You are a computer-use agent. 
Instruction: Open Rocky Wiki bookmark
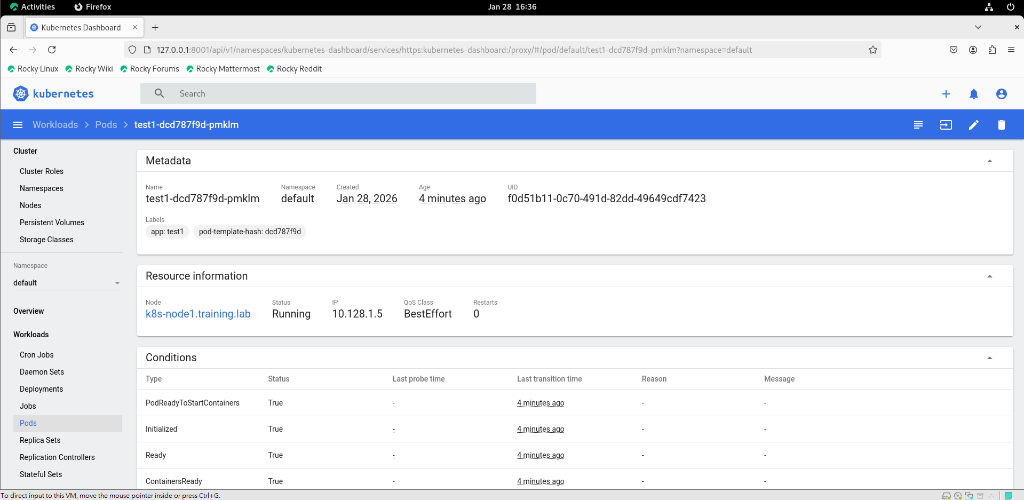coord(89,69)
